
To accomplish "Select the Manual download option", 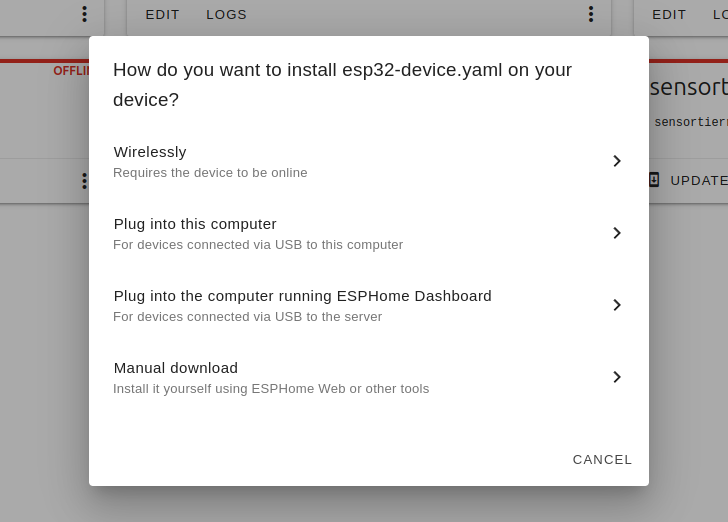I will click(300, 377).
